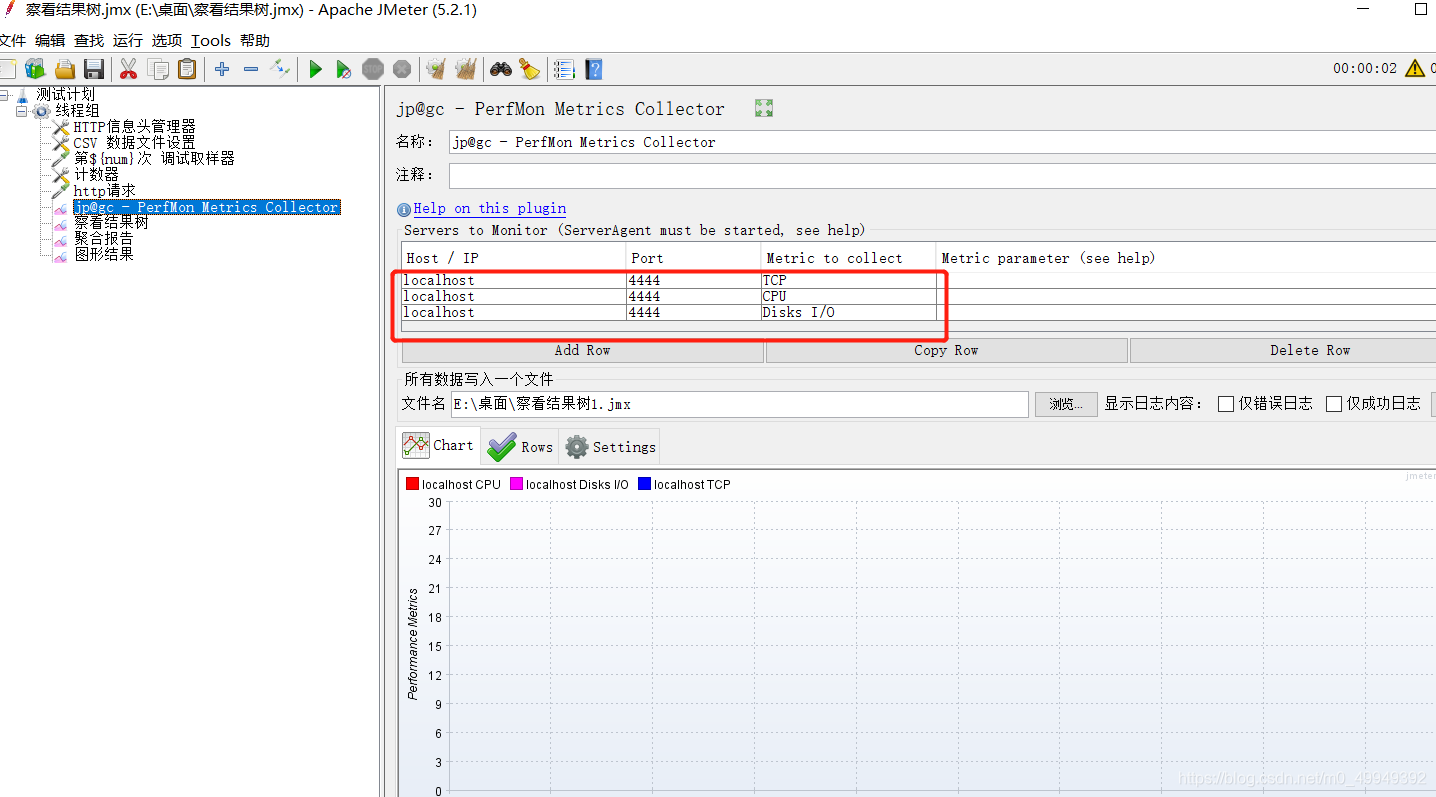Open the Help on this plugin link
The image size is (1436, 797).
pyautogui.click(x=490, y=208)
